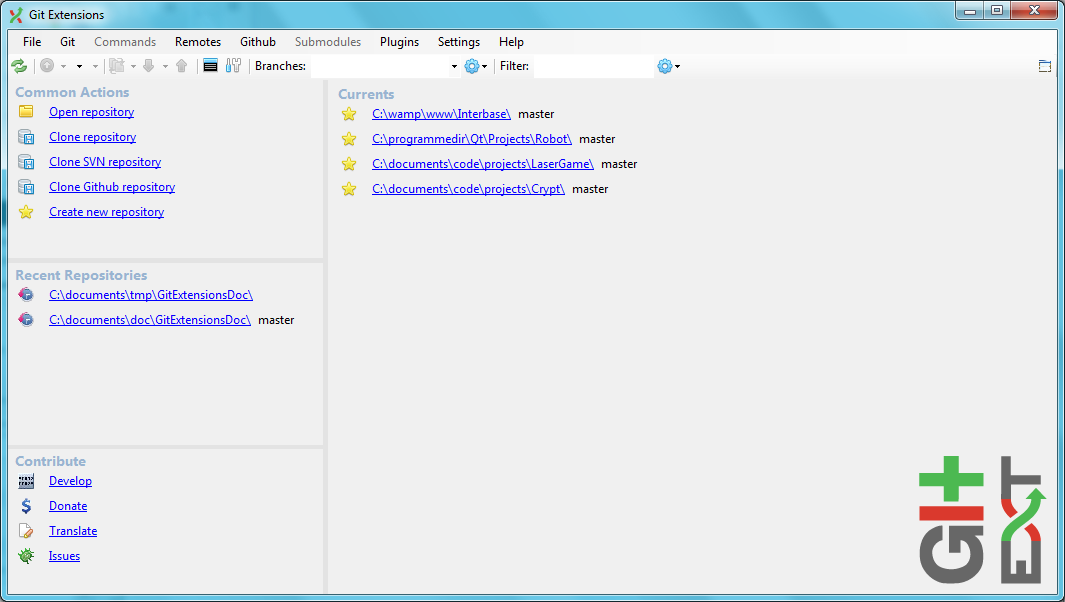This screenshot has height=602, width=1065.
Task: Click the icon beside tmp\GitExtensionsDoc repository
Action: pyautogui.click(x=26, y=295)
